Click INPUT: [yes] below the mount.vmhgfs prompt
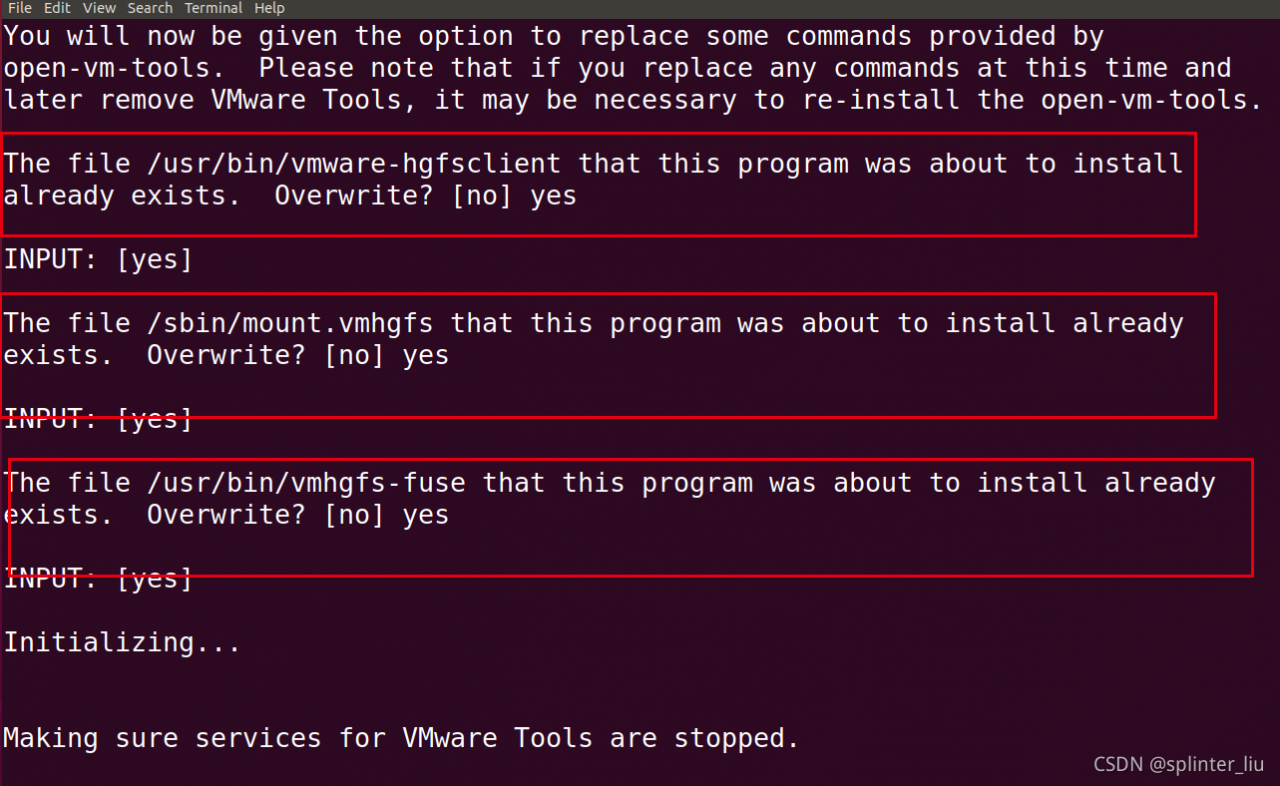Screen dimensions: 1280x786 click(x=98, y=420)
